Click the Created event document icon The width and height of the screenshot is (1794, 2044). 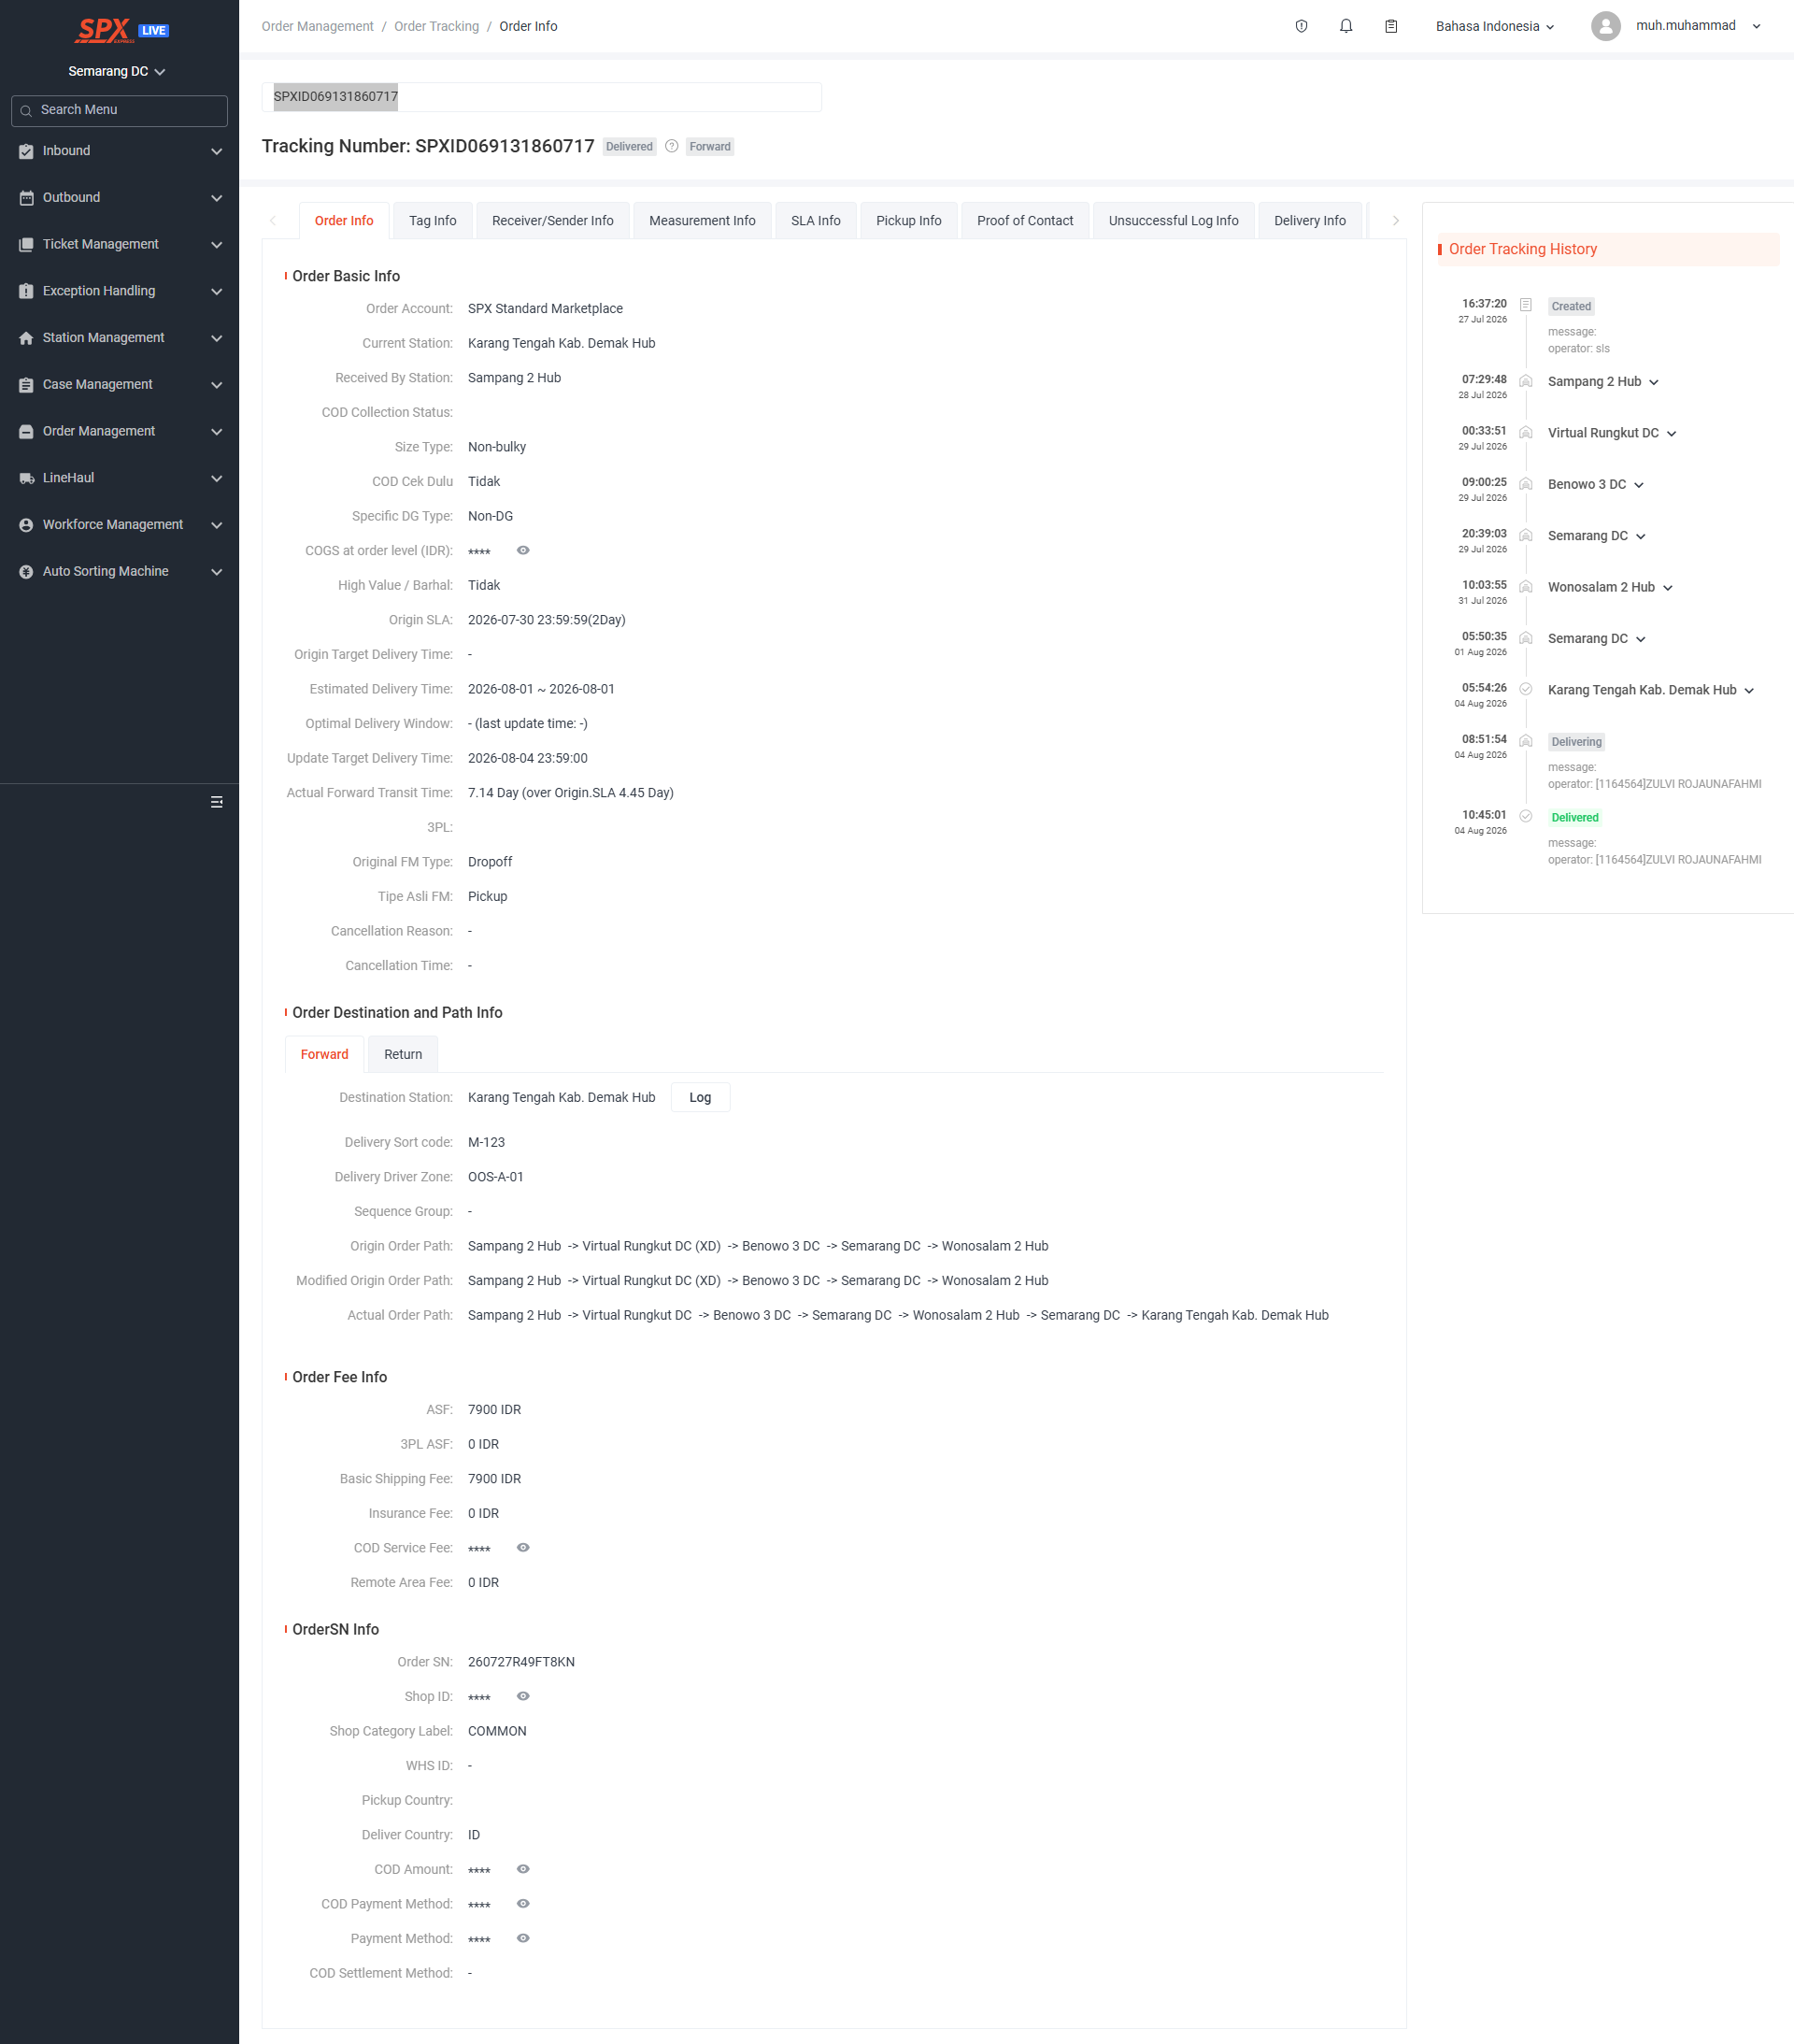pyautogui.click(x=1526, y=305)
